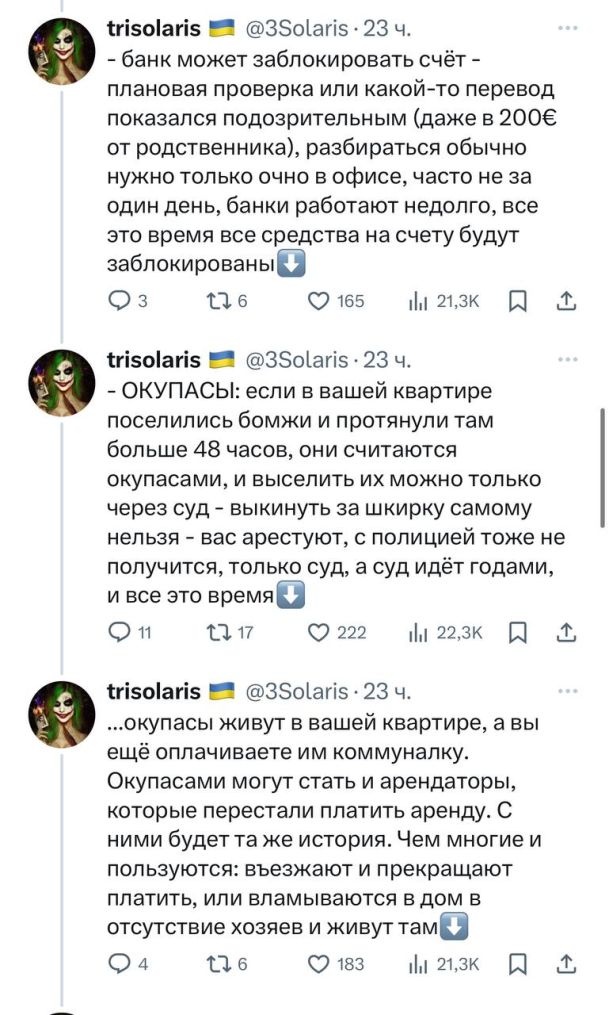609x1015 pixels.
Task: Bookmark the bank account blocking tweet
Action: (518, 301)
